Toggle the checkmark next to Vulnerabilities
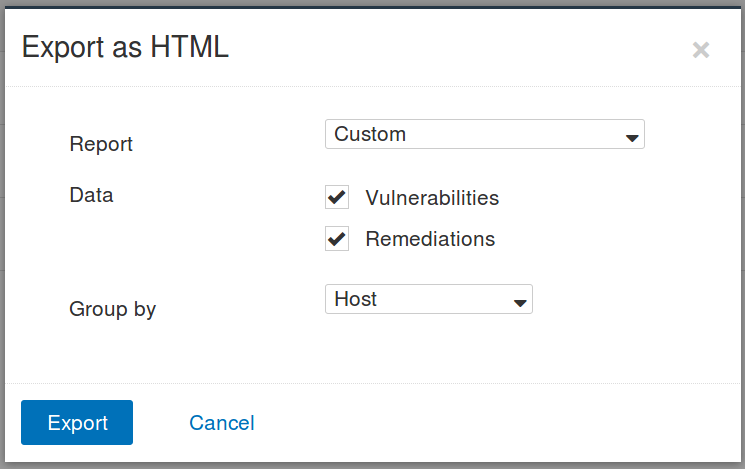745x469 pixels. coord(337,197)
